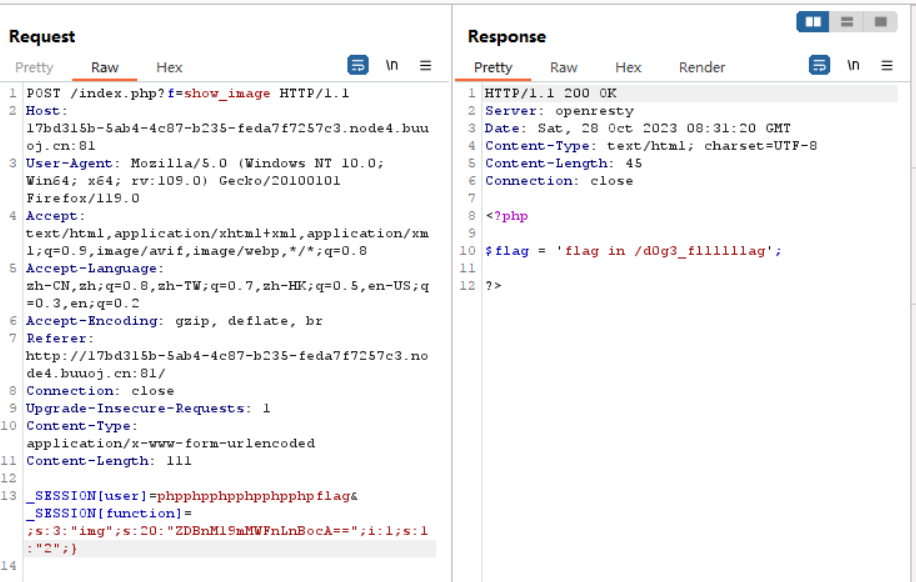Click the Request panel heading
Image resolution: width=916 pixels, height=582 pixels.
pos(42,37)
